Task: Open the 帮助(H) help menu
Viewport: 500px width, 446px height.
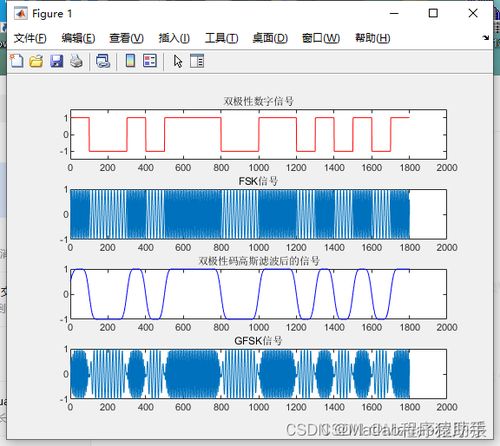Action: point(372,38)
